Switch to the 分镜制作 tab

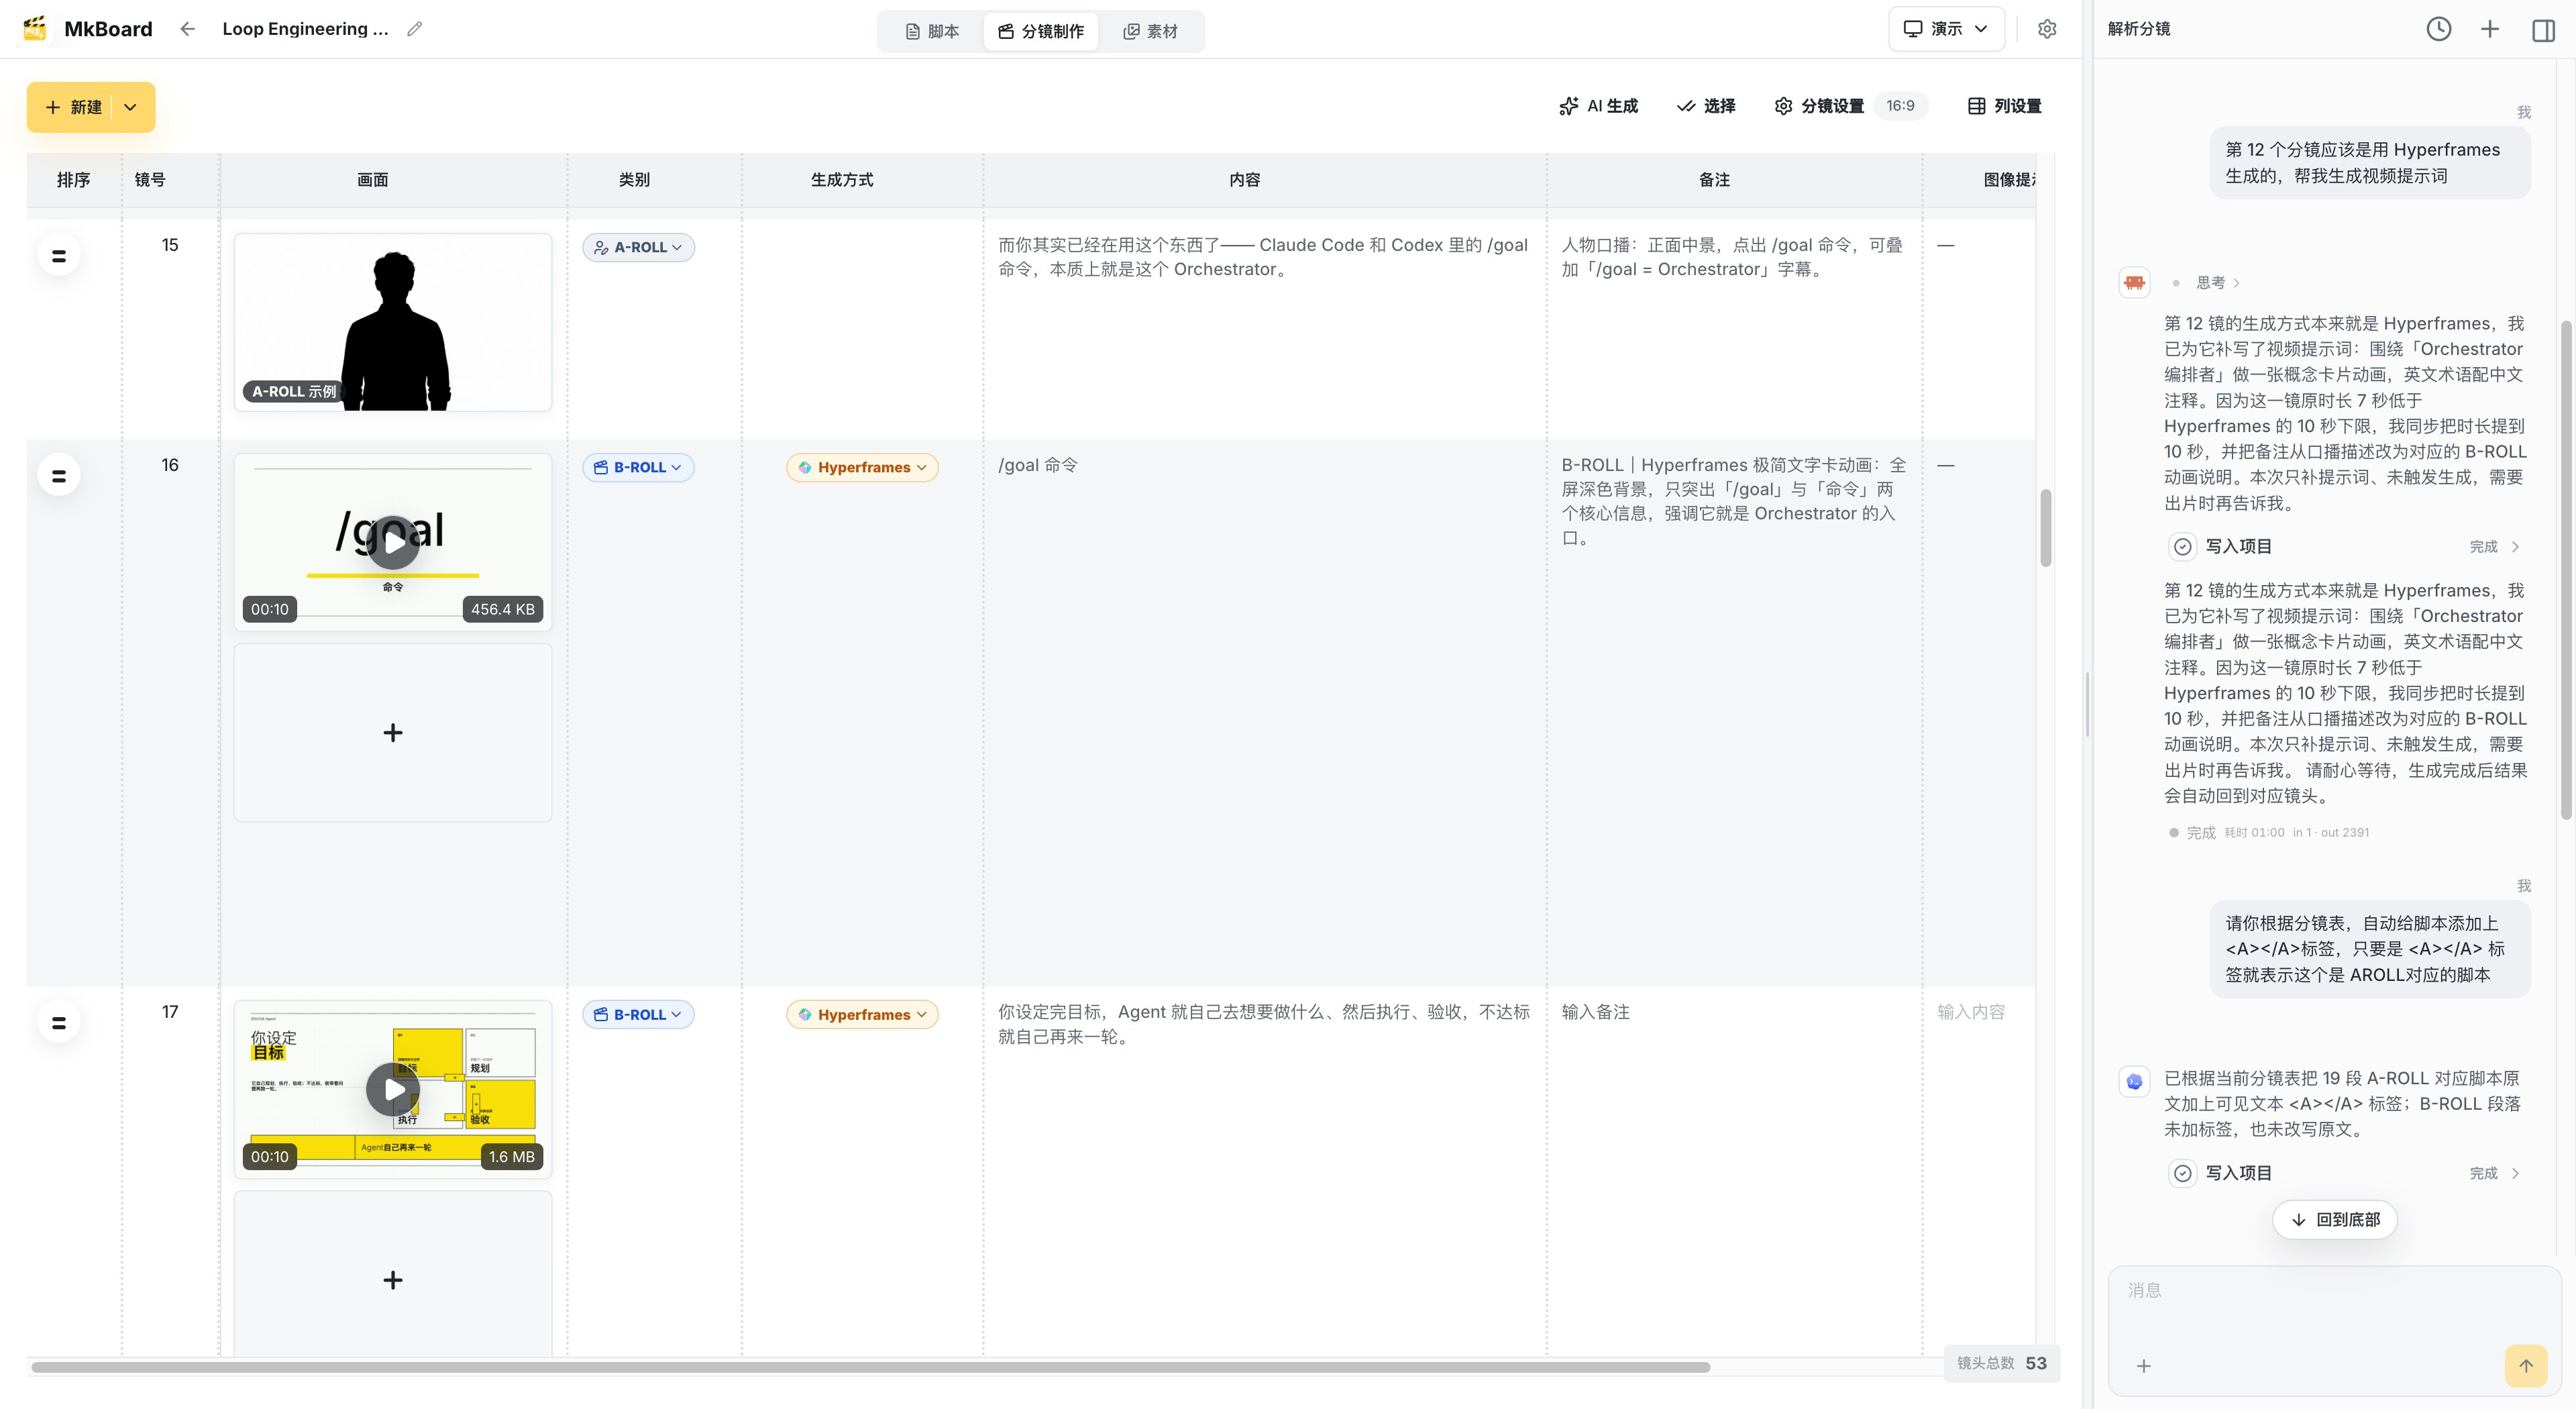point(1041,31)
